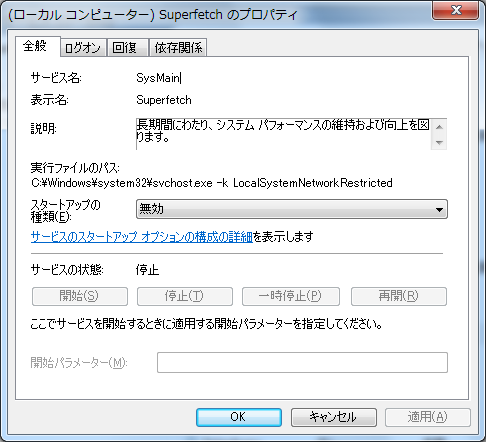Click the svchost.exe executable path text
The image size is (486, 442).
[x=212, y=183]
